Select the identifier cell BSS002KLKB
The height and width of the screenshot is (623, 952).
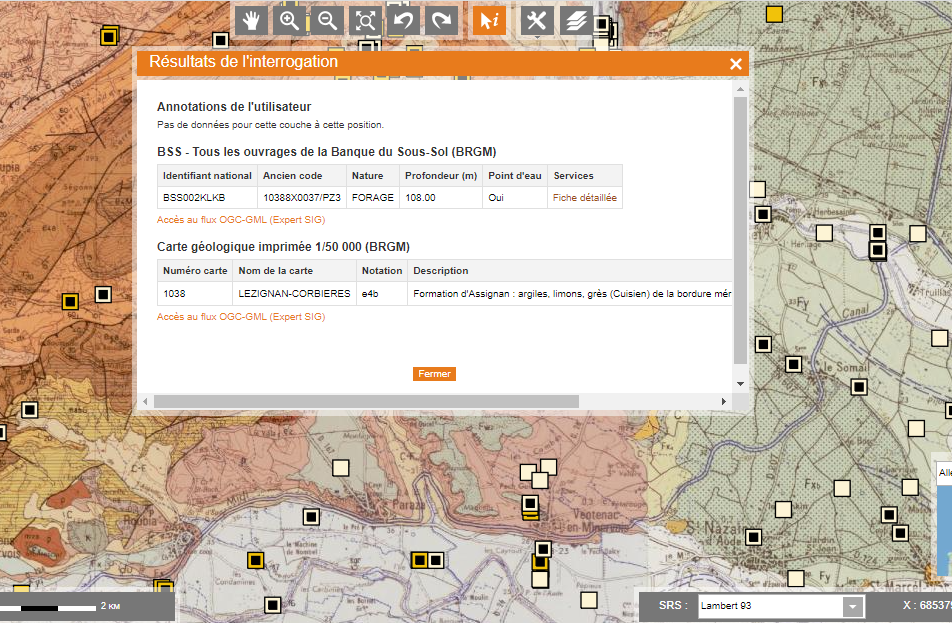pos(207,197)
